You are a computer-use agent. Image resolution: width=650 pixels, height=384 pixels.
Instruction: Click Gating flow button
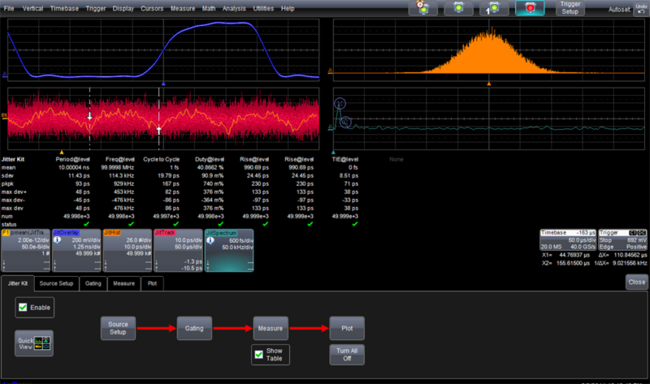[194, 328]
